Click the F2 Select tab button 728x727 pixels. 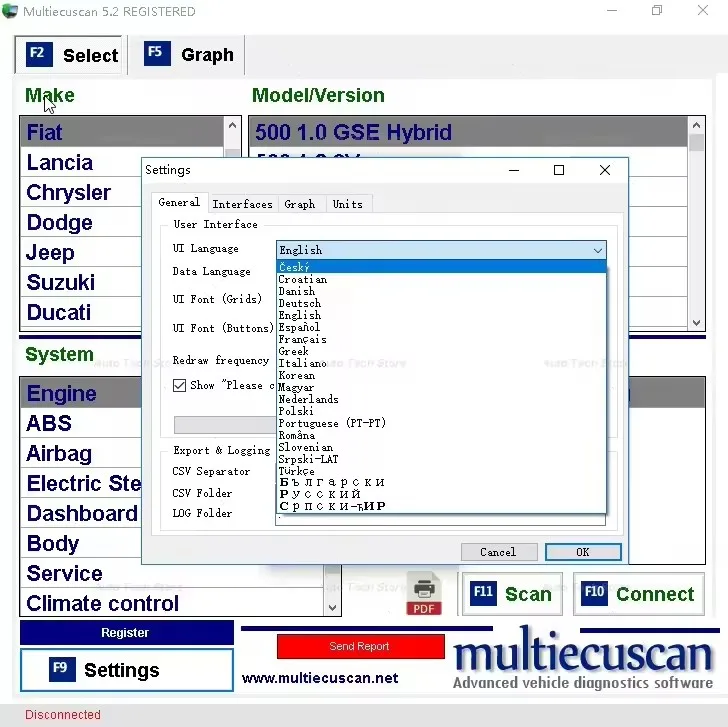72,55
